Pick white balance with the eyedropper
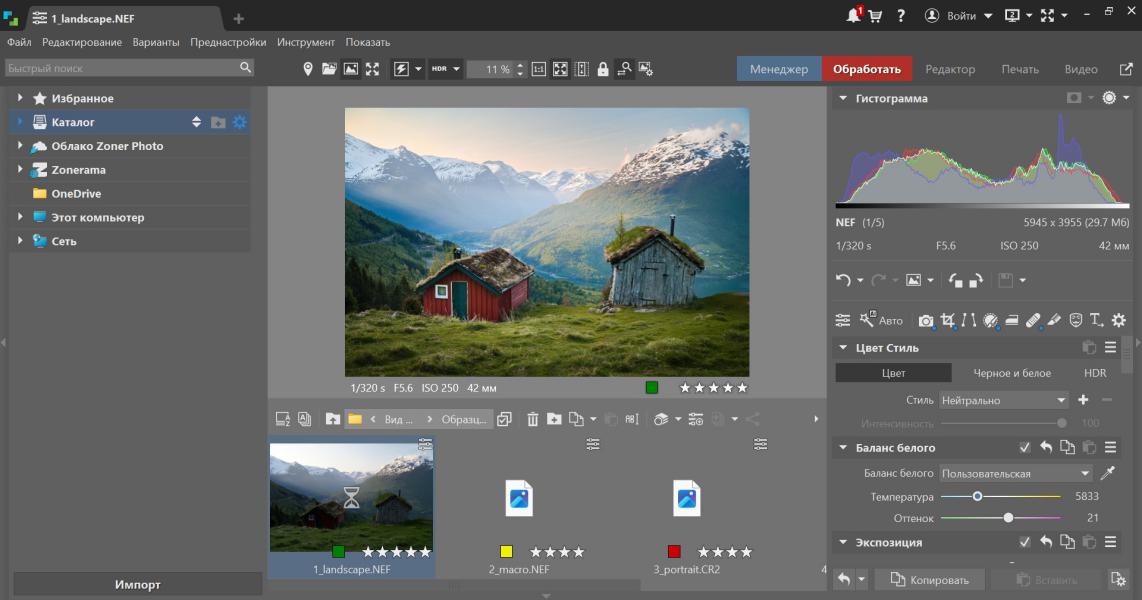 [x=1108, y=473]
